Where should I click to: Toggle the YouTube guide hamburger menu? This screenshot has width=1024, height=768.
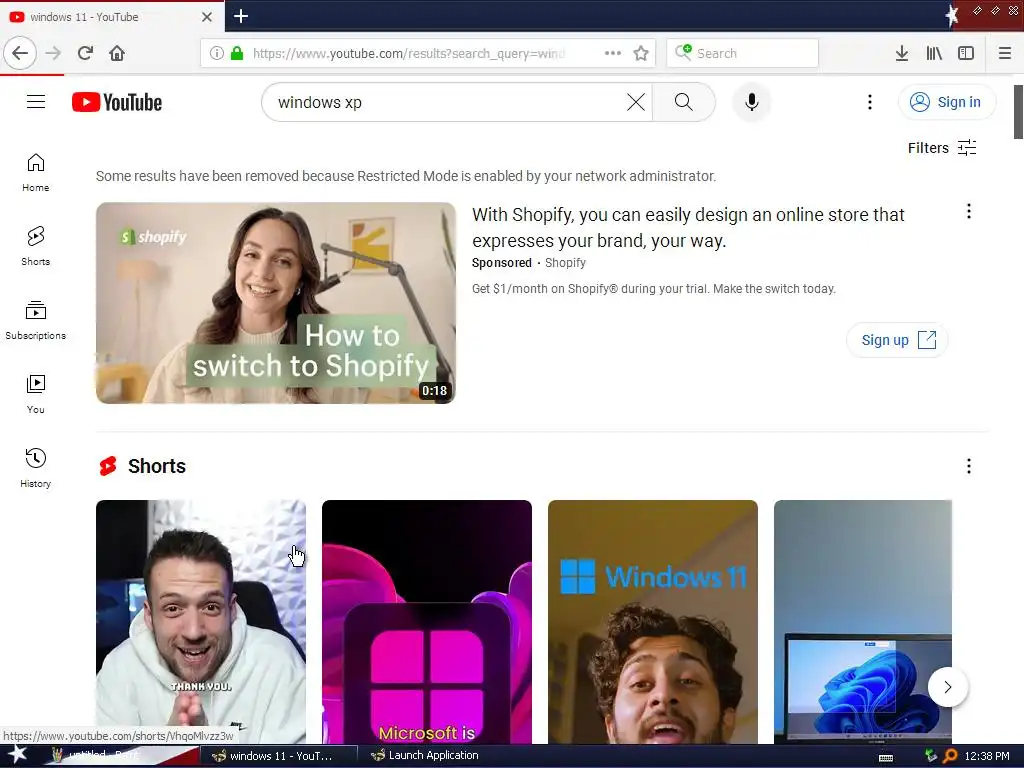(36, 102)
